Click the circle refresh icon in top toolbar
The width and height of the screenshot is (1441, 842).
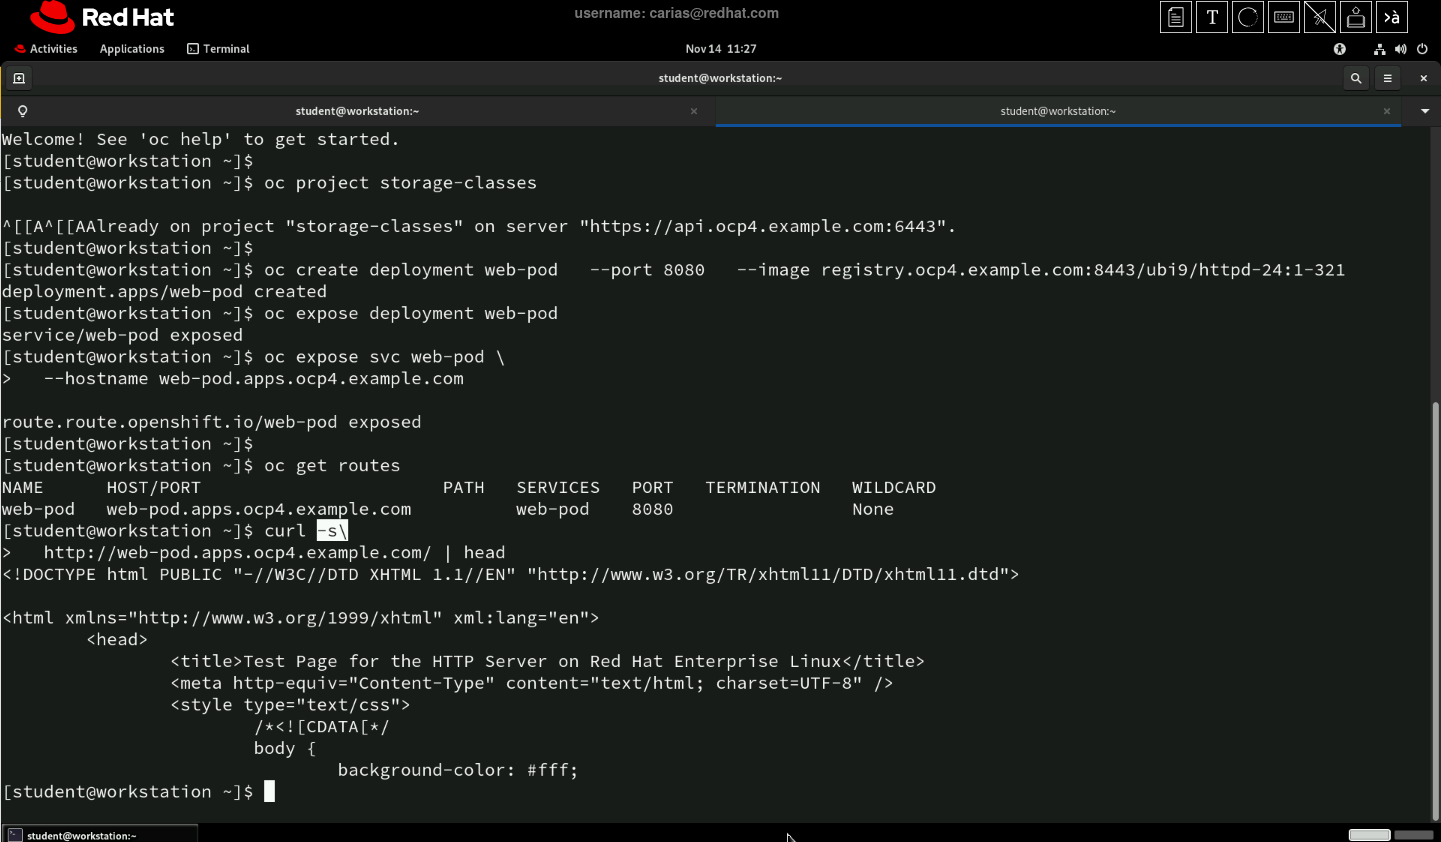1248,17
